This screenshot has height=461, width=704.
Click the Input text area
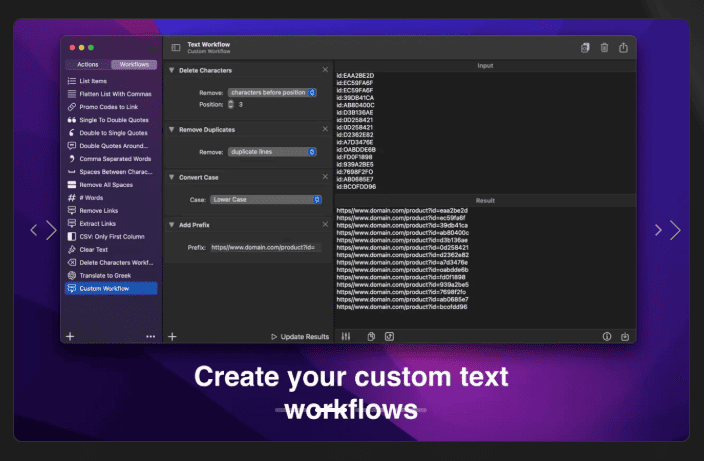coord(485,132)
